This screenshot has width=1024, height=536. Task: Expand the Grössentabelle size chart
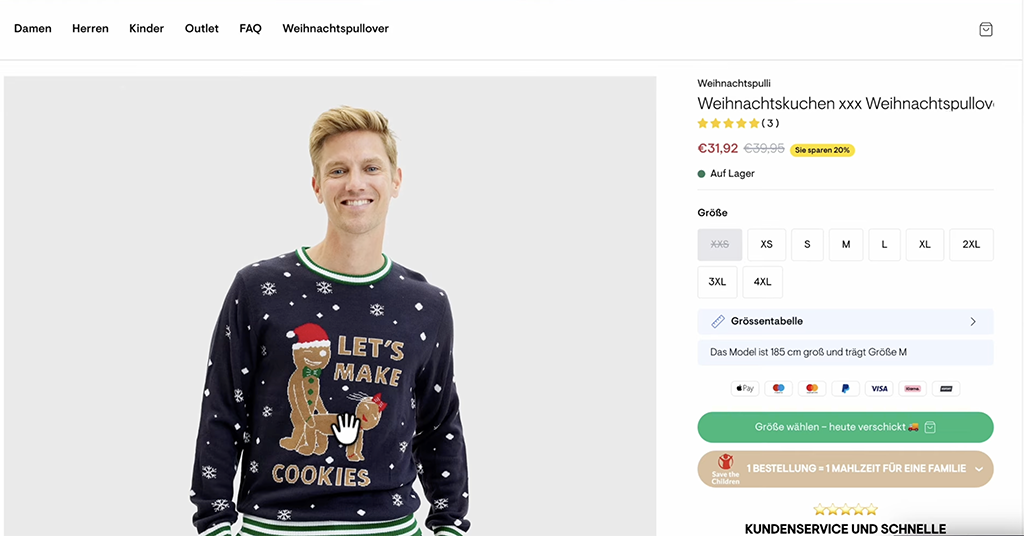pos(845,321)
